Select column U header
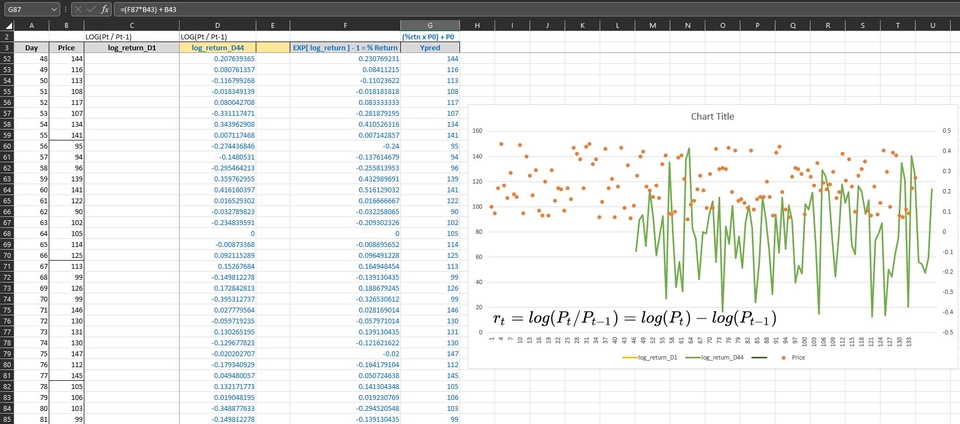This screenshot has height=424, width=960. click(x=933, y=25)
